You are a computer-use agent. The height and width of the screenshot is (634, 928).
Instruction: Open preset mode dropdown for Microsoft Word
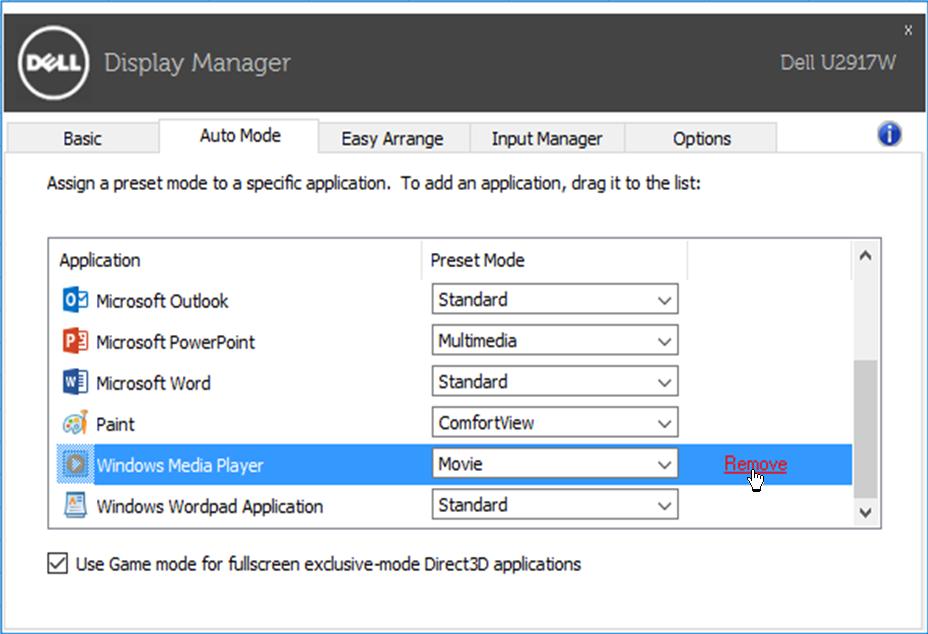coord(555,381)
